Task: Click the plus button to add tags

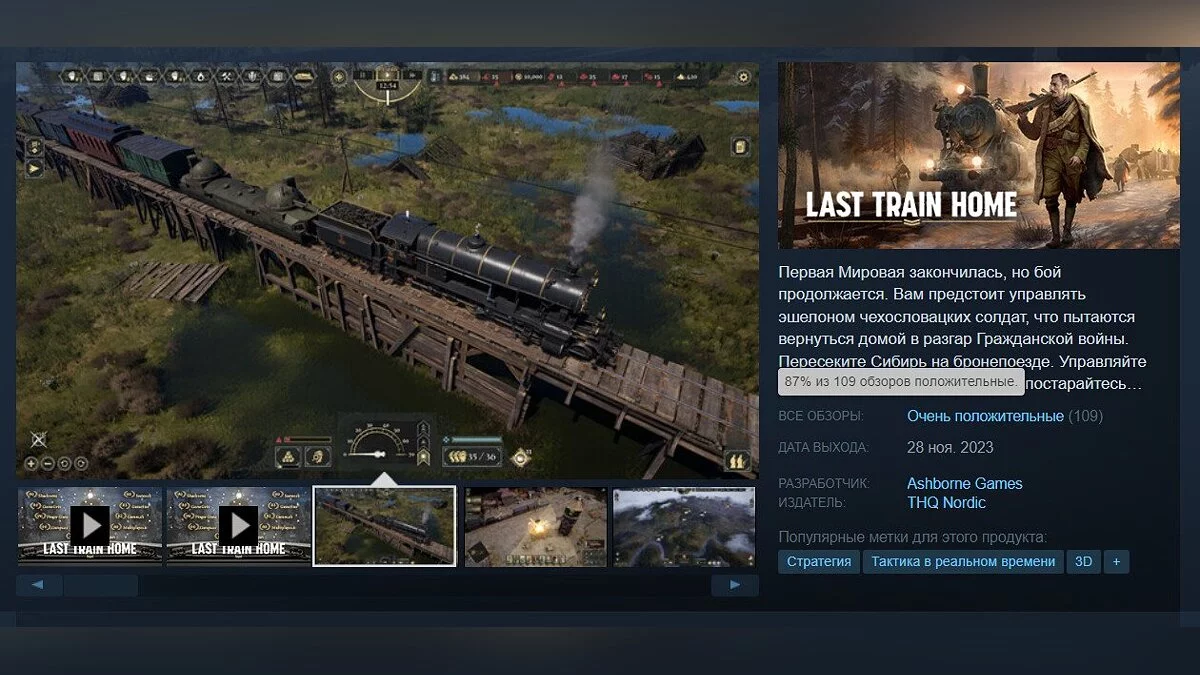Action: [1116, 562]
